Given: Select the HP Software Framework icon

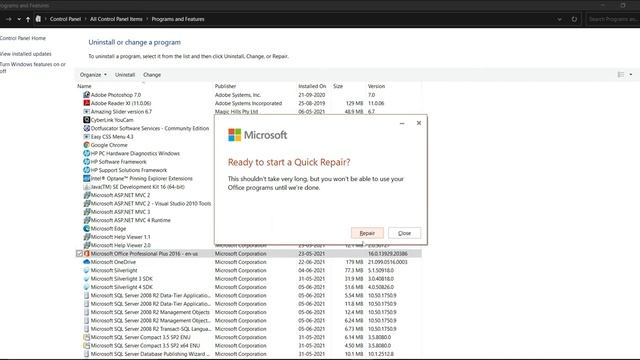Looking at the screenshot, I should point(87,162).
